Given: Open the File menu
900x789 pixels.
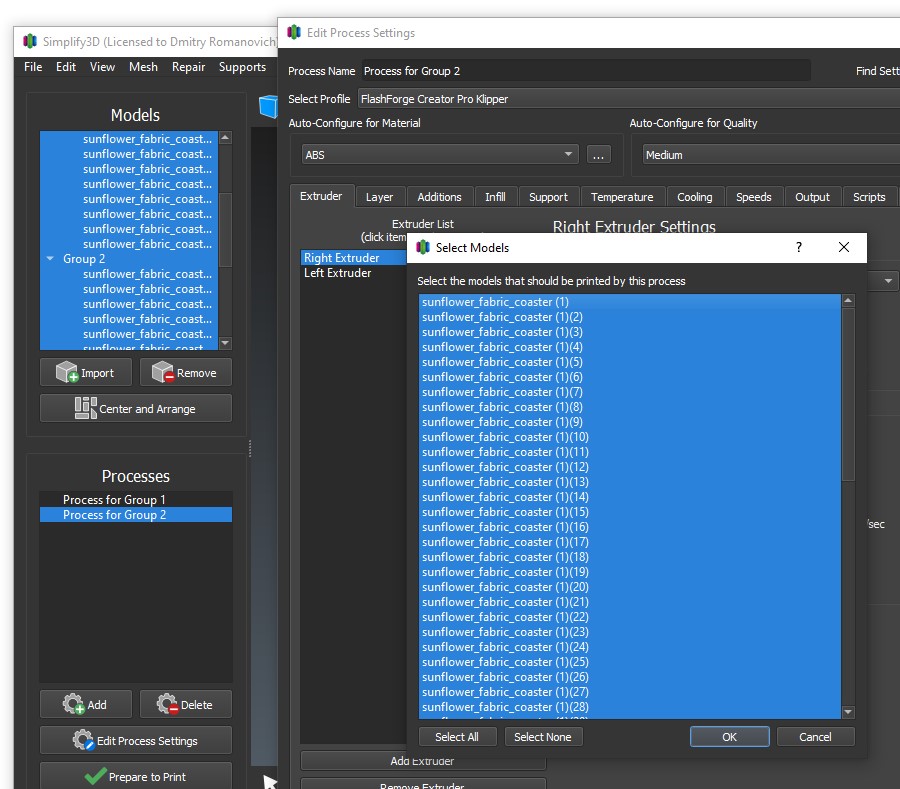Looking at the screenshot, I should 33,67.
